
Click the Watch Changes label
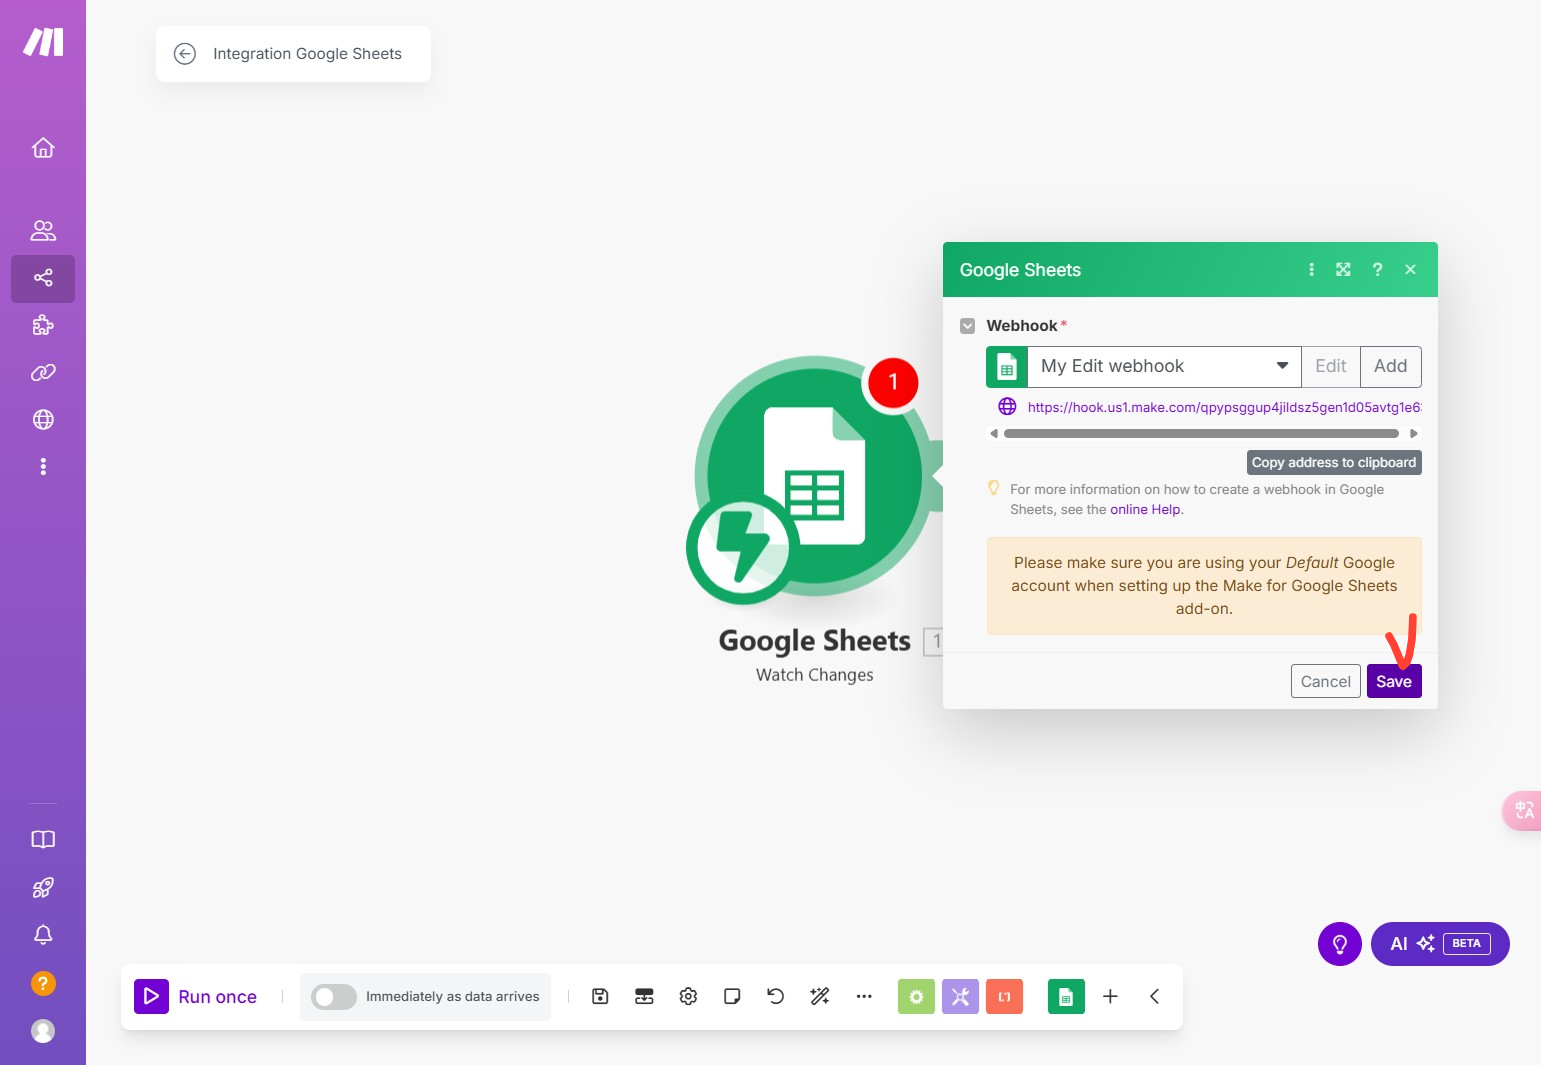pos(814,675)
